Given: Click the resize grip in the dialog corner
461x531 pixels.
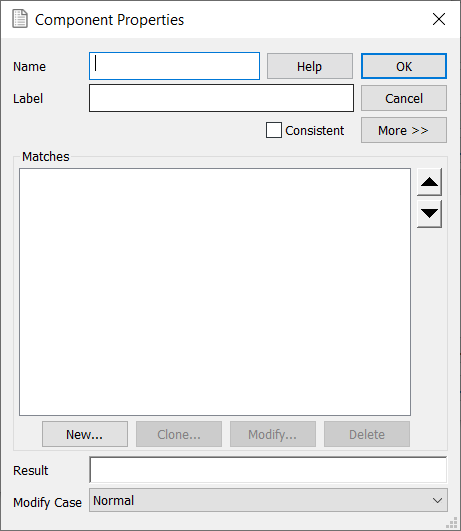Looking at the screenshot, I should (x=452, y=523).
